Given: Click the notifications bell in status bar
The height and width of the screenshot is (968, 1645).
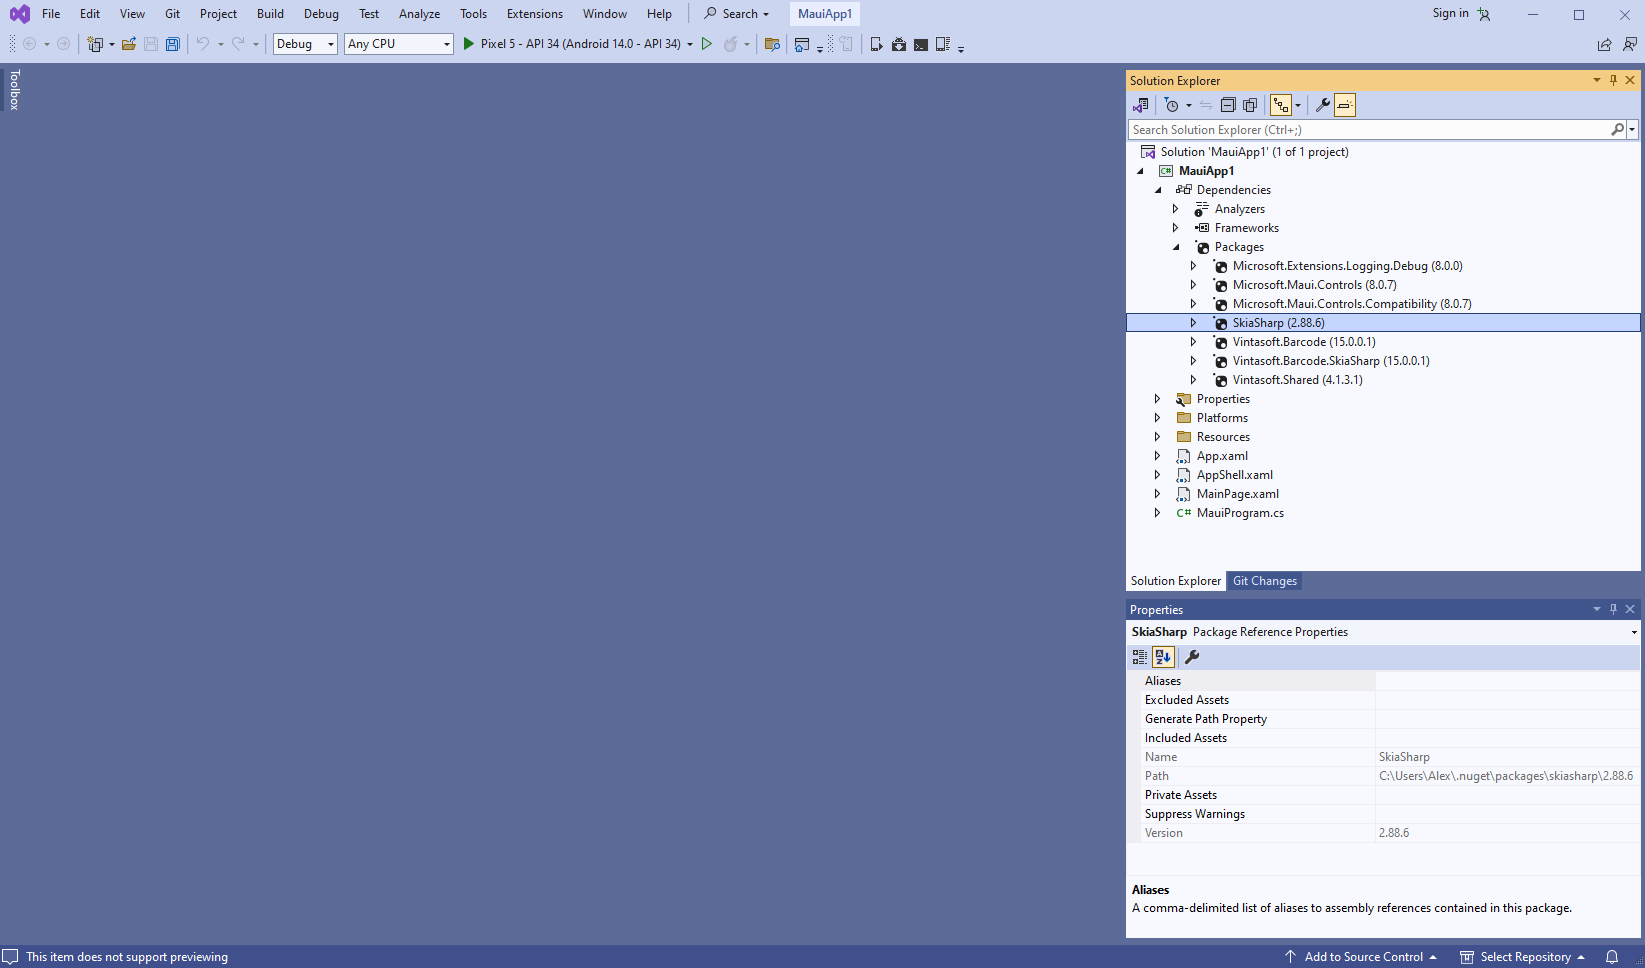Looking at the screenshot, I should pos(1612,957).
